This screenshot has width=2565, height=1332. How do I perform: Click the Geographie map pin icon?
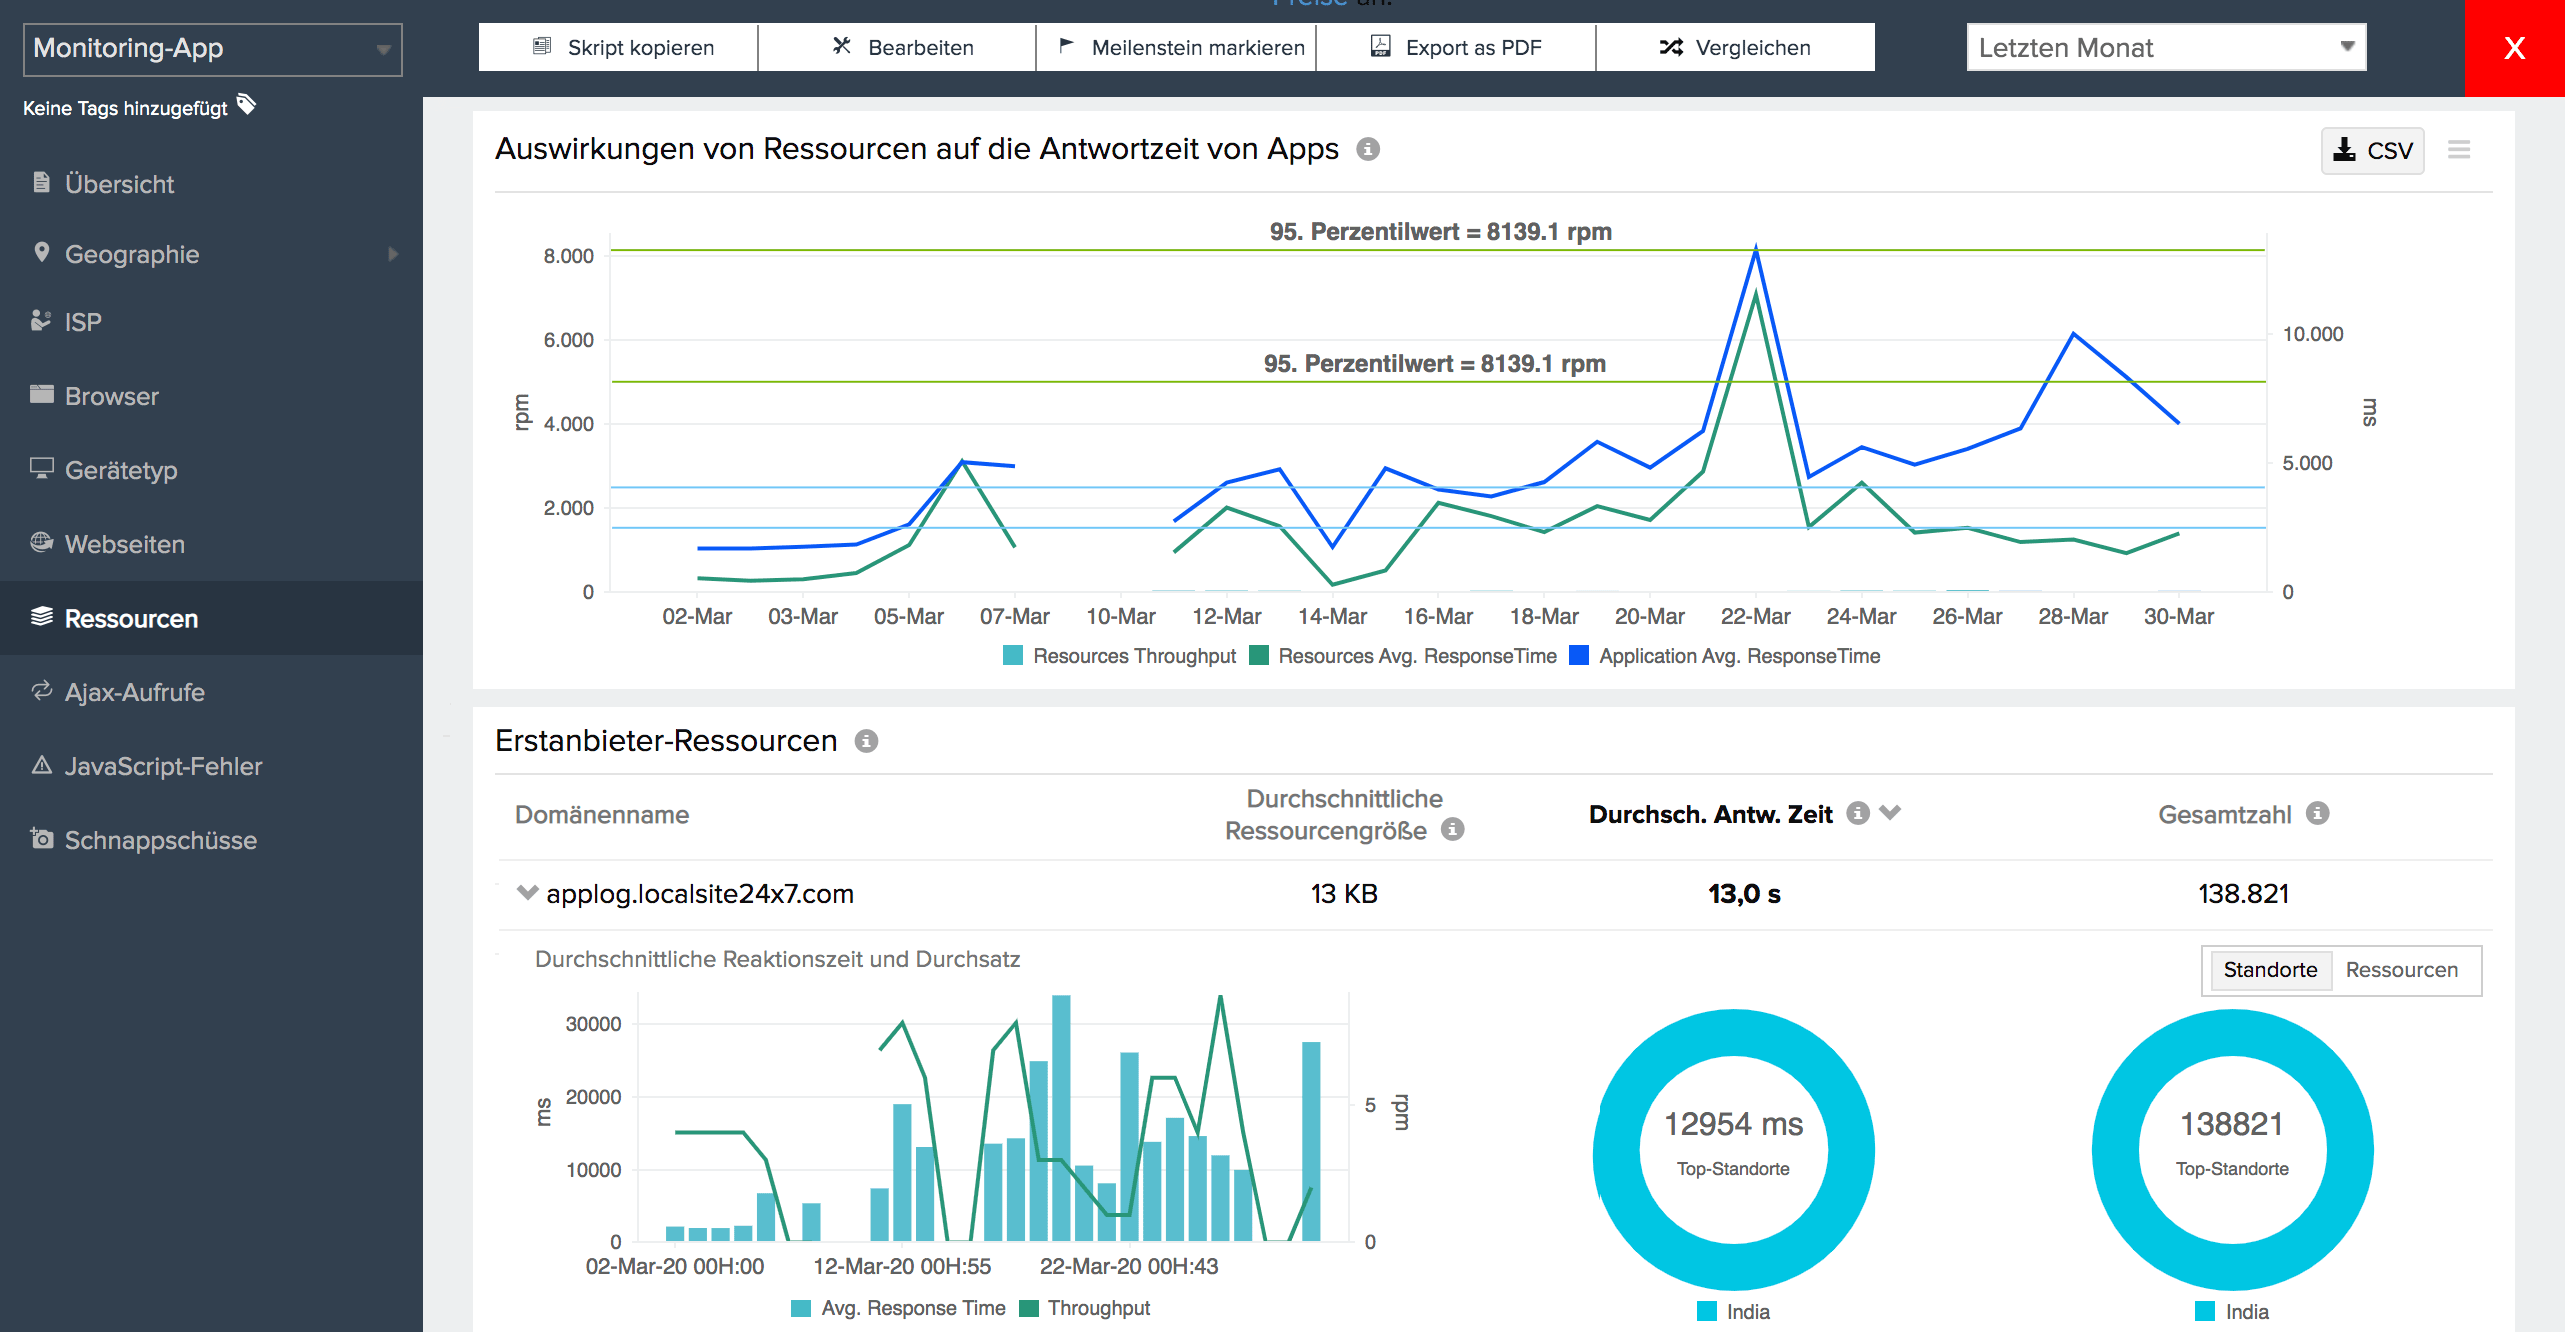click(41, 252)
